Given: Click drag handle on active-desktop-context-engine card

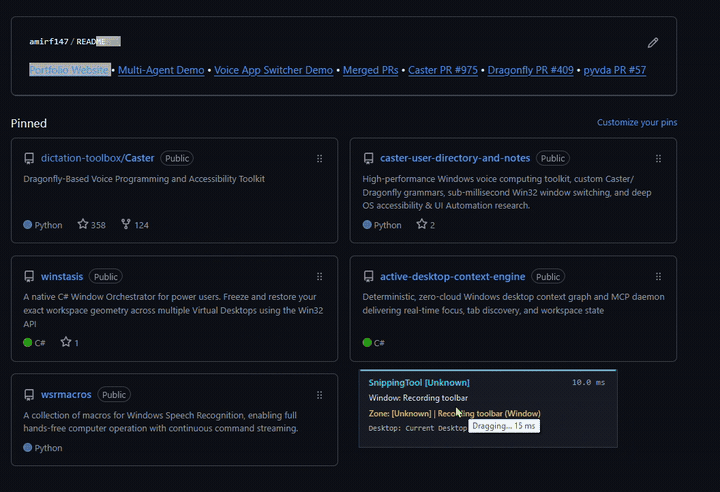Looking at the screenshot, I should tap(658, 277).
